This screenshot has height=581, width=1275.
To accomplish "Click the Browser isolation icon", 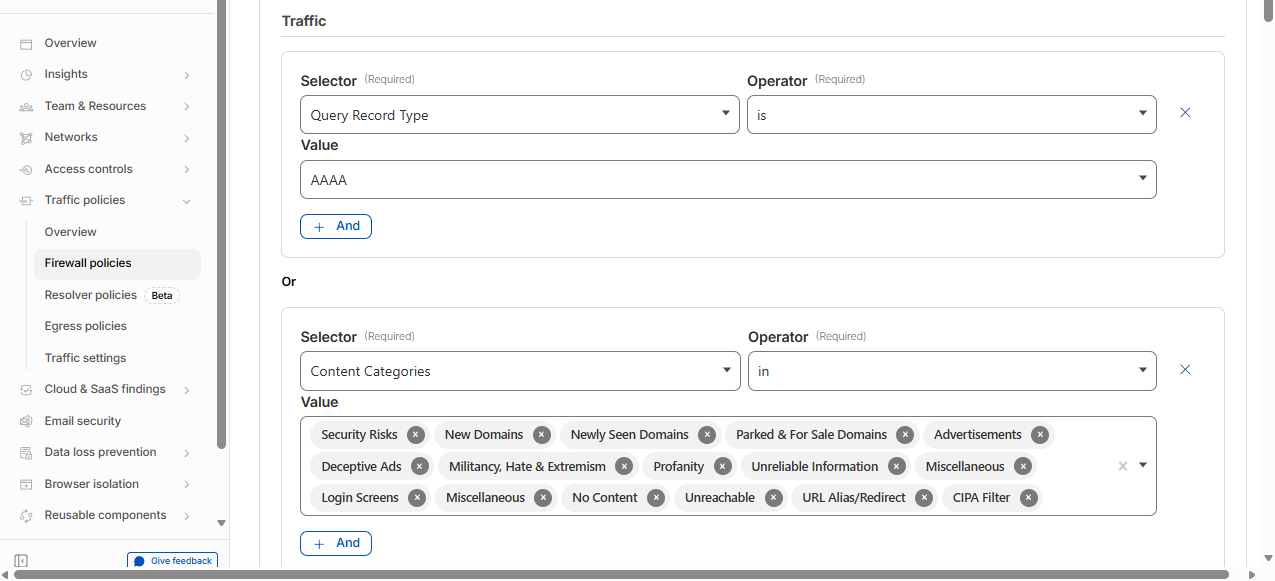I will [x=26, y=485].
